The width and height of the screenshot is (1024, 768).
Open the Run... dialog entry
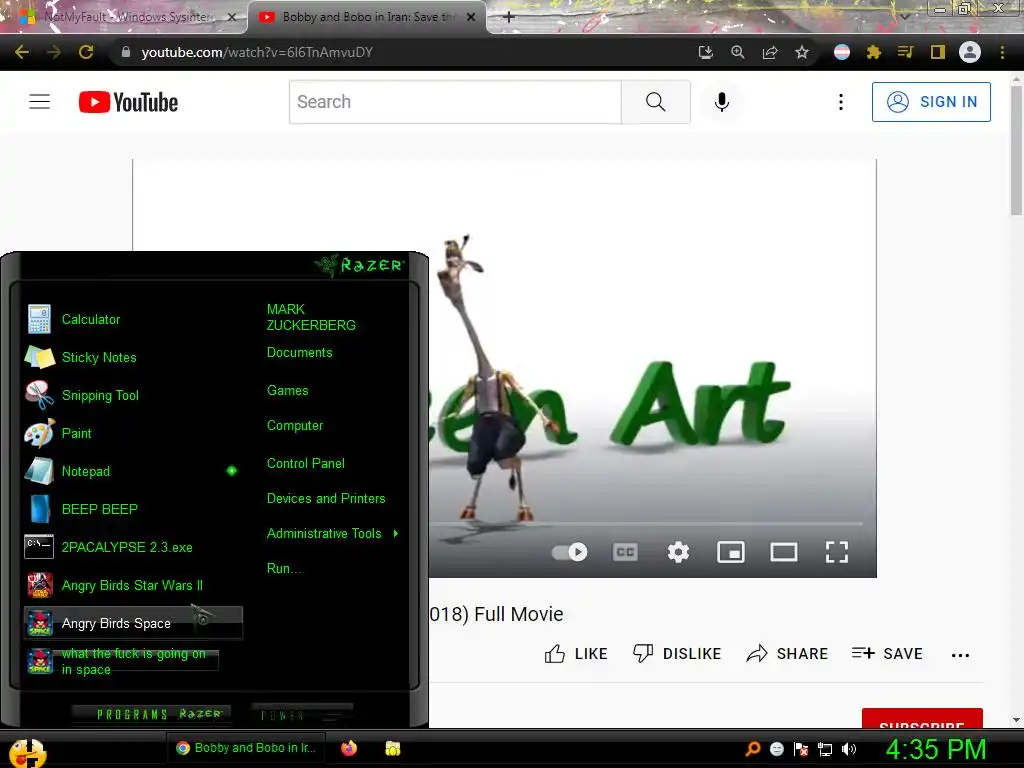[284, 568]
